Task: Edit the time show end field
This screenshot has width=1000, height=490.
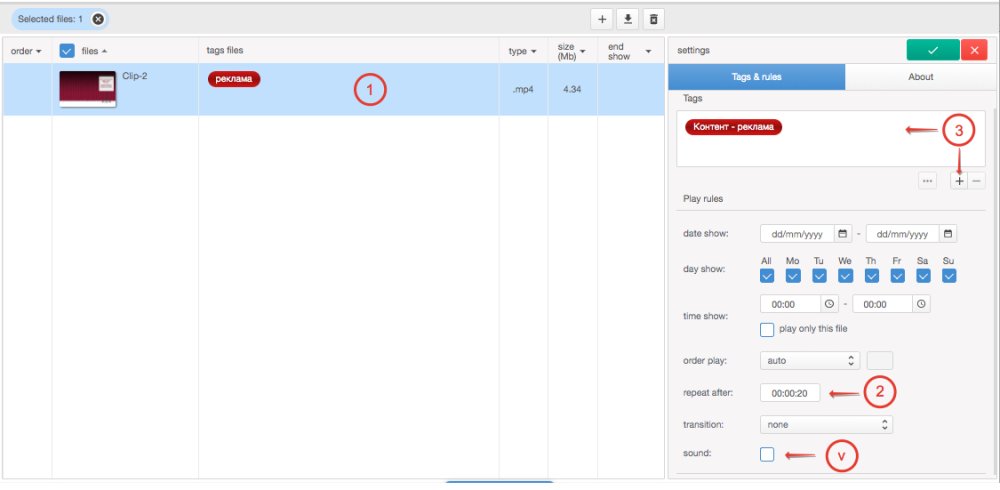Action: [882, 304]
